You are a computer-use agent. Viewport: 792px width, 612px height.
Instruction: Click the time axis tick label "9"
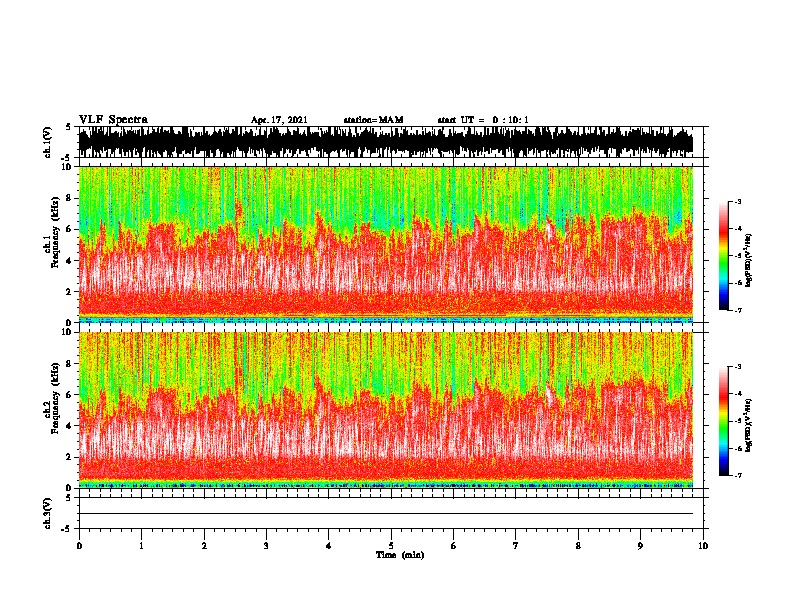point(640,546)
